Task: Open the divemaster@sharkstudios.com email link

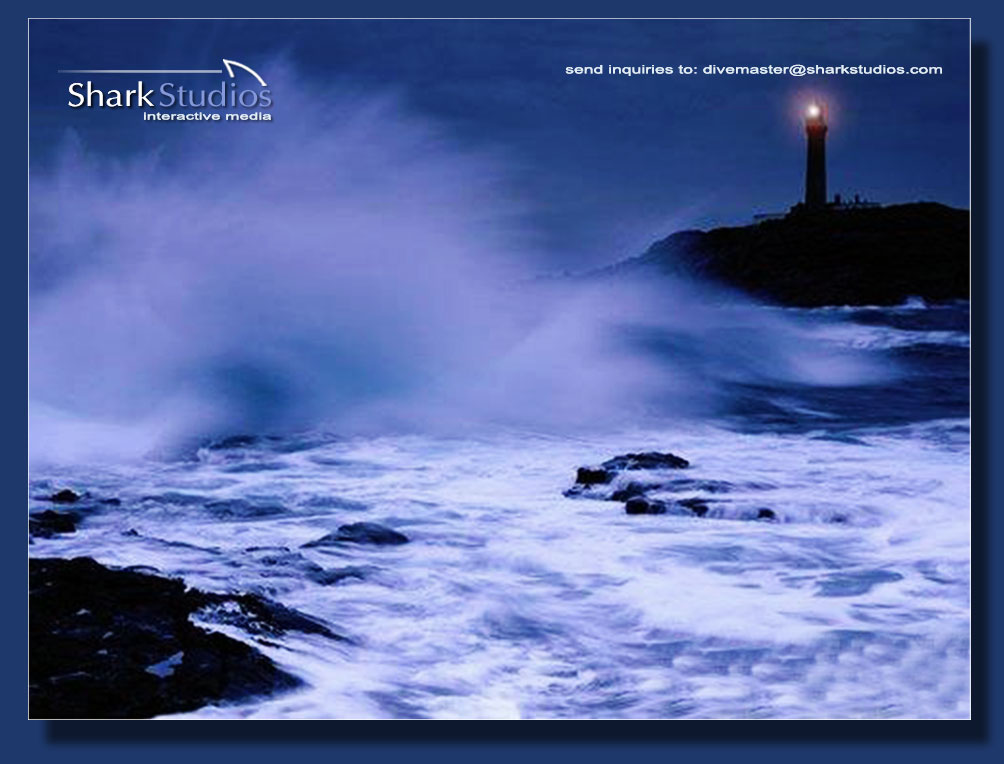Action: coord(823,70)
